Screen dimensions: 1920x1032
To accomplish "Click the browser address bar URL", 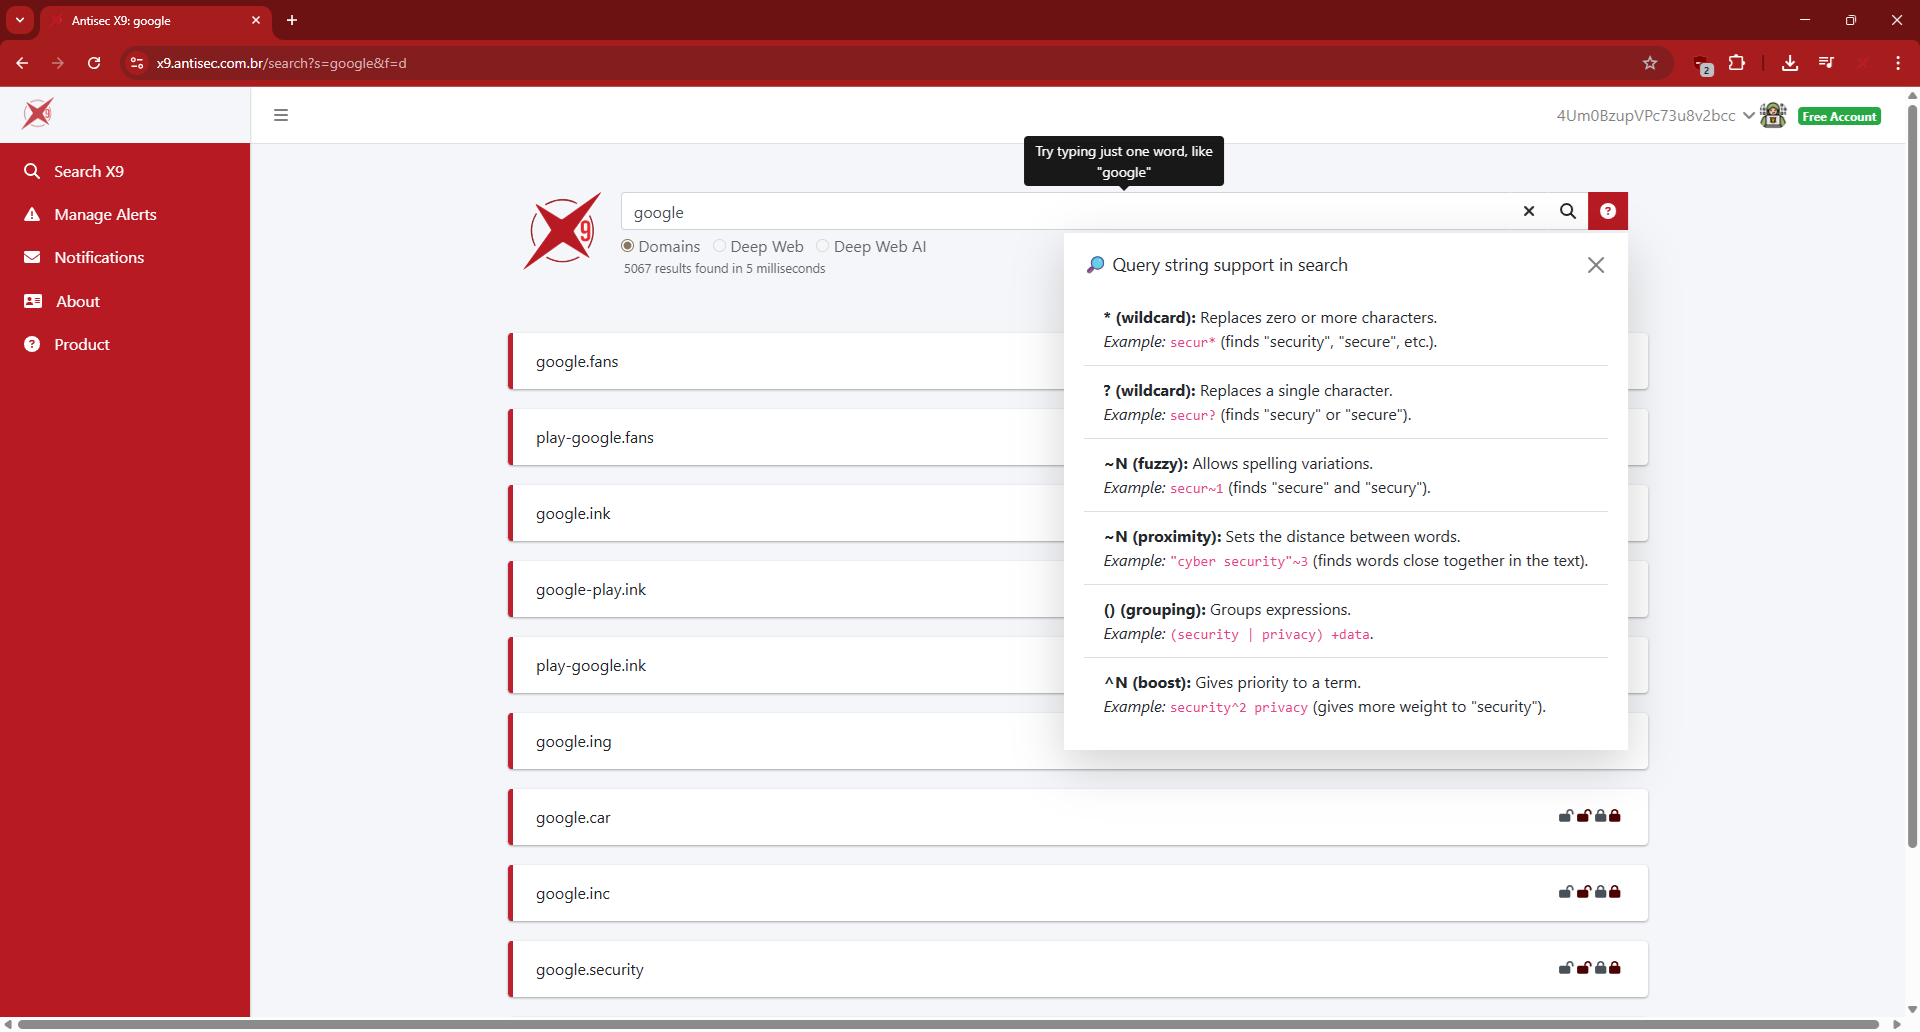I will (x=281, y=63).
